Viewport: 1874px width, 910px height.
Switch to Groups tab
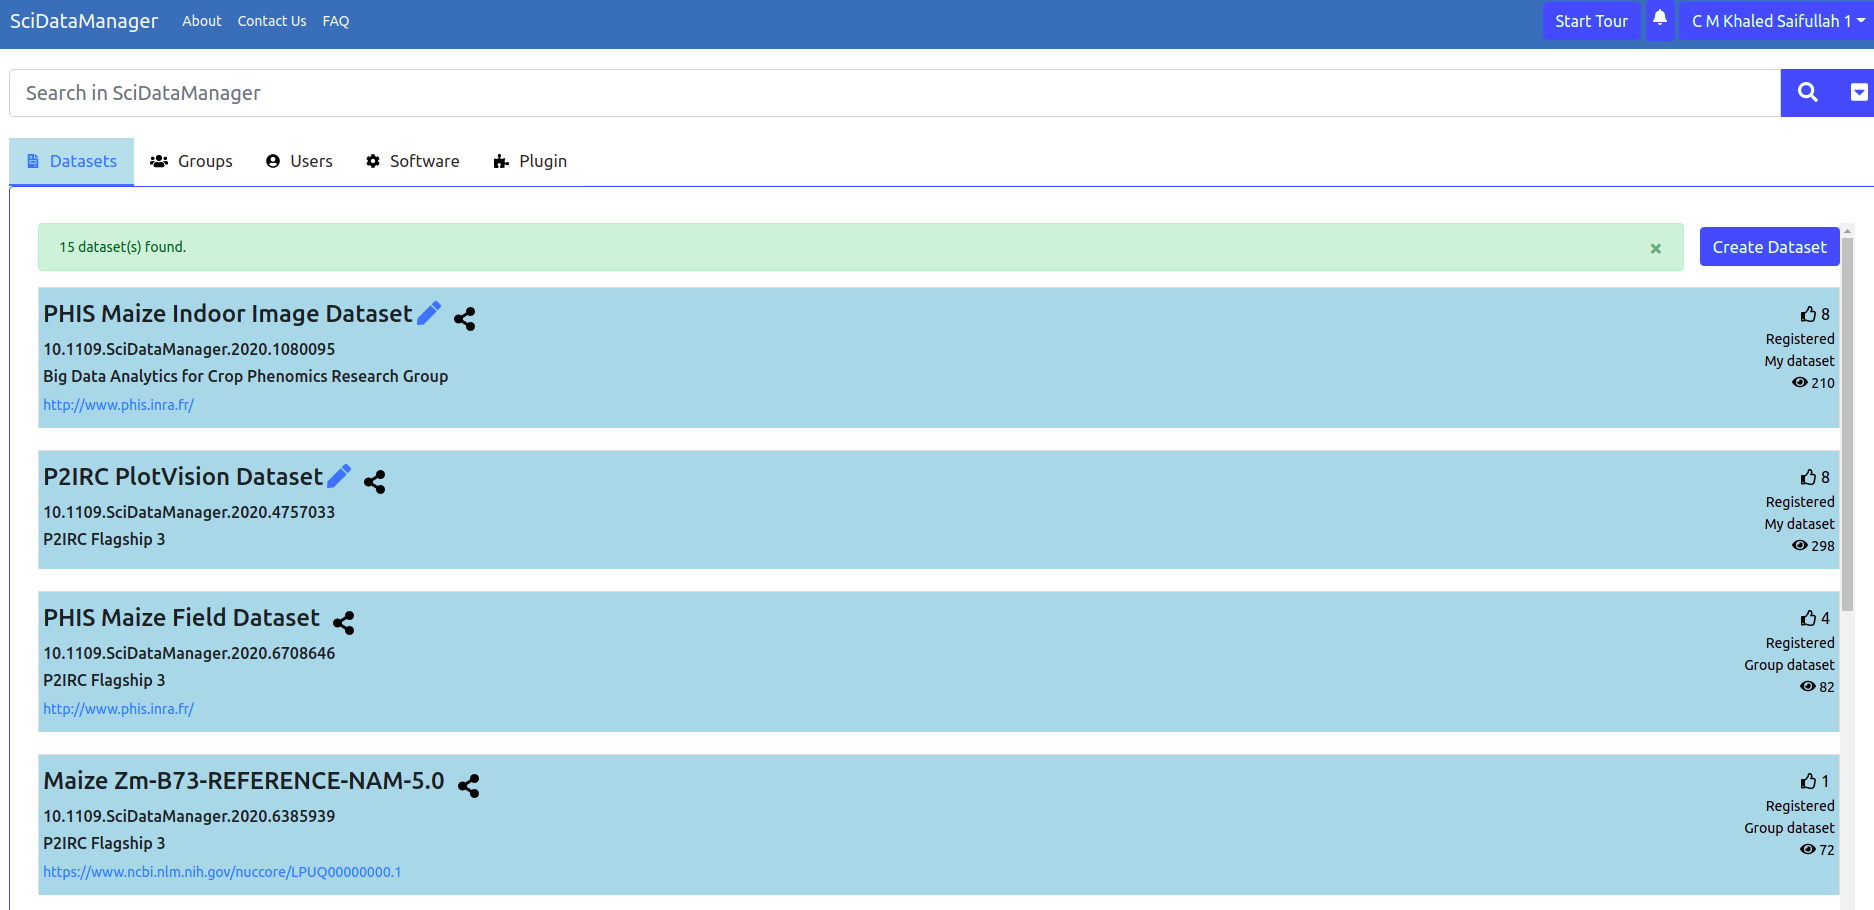coord(191,161)
